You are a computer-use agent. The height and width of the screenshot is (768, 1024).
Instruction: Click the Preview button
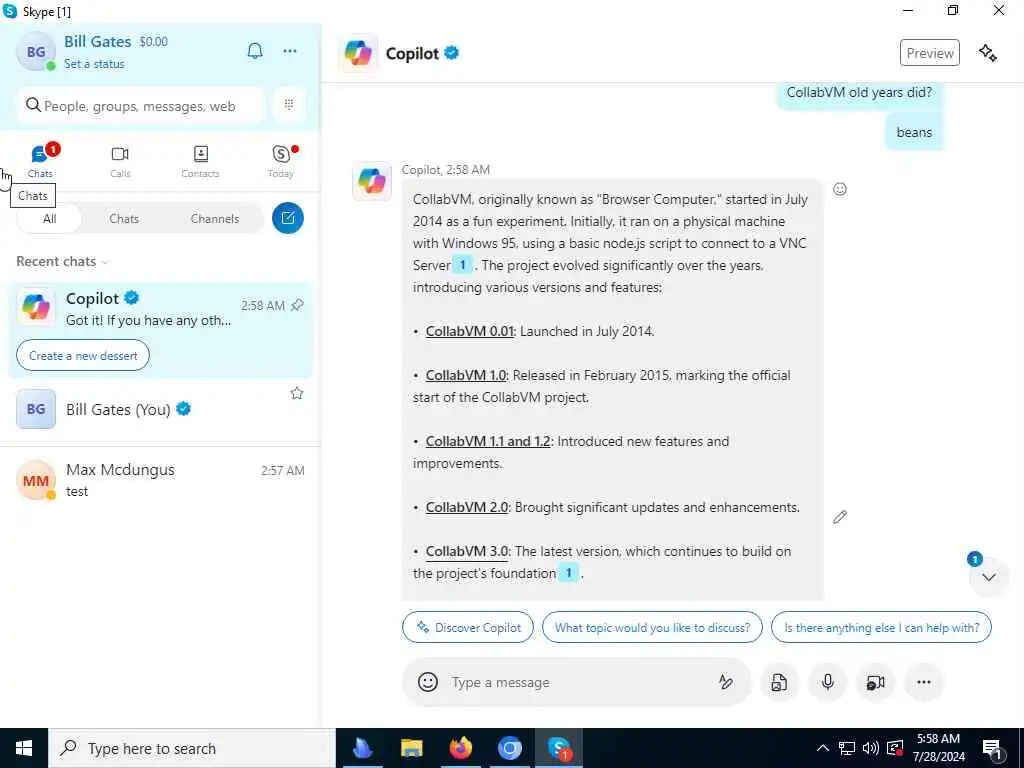pyautogui.click(x=930, y=53)
